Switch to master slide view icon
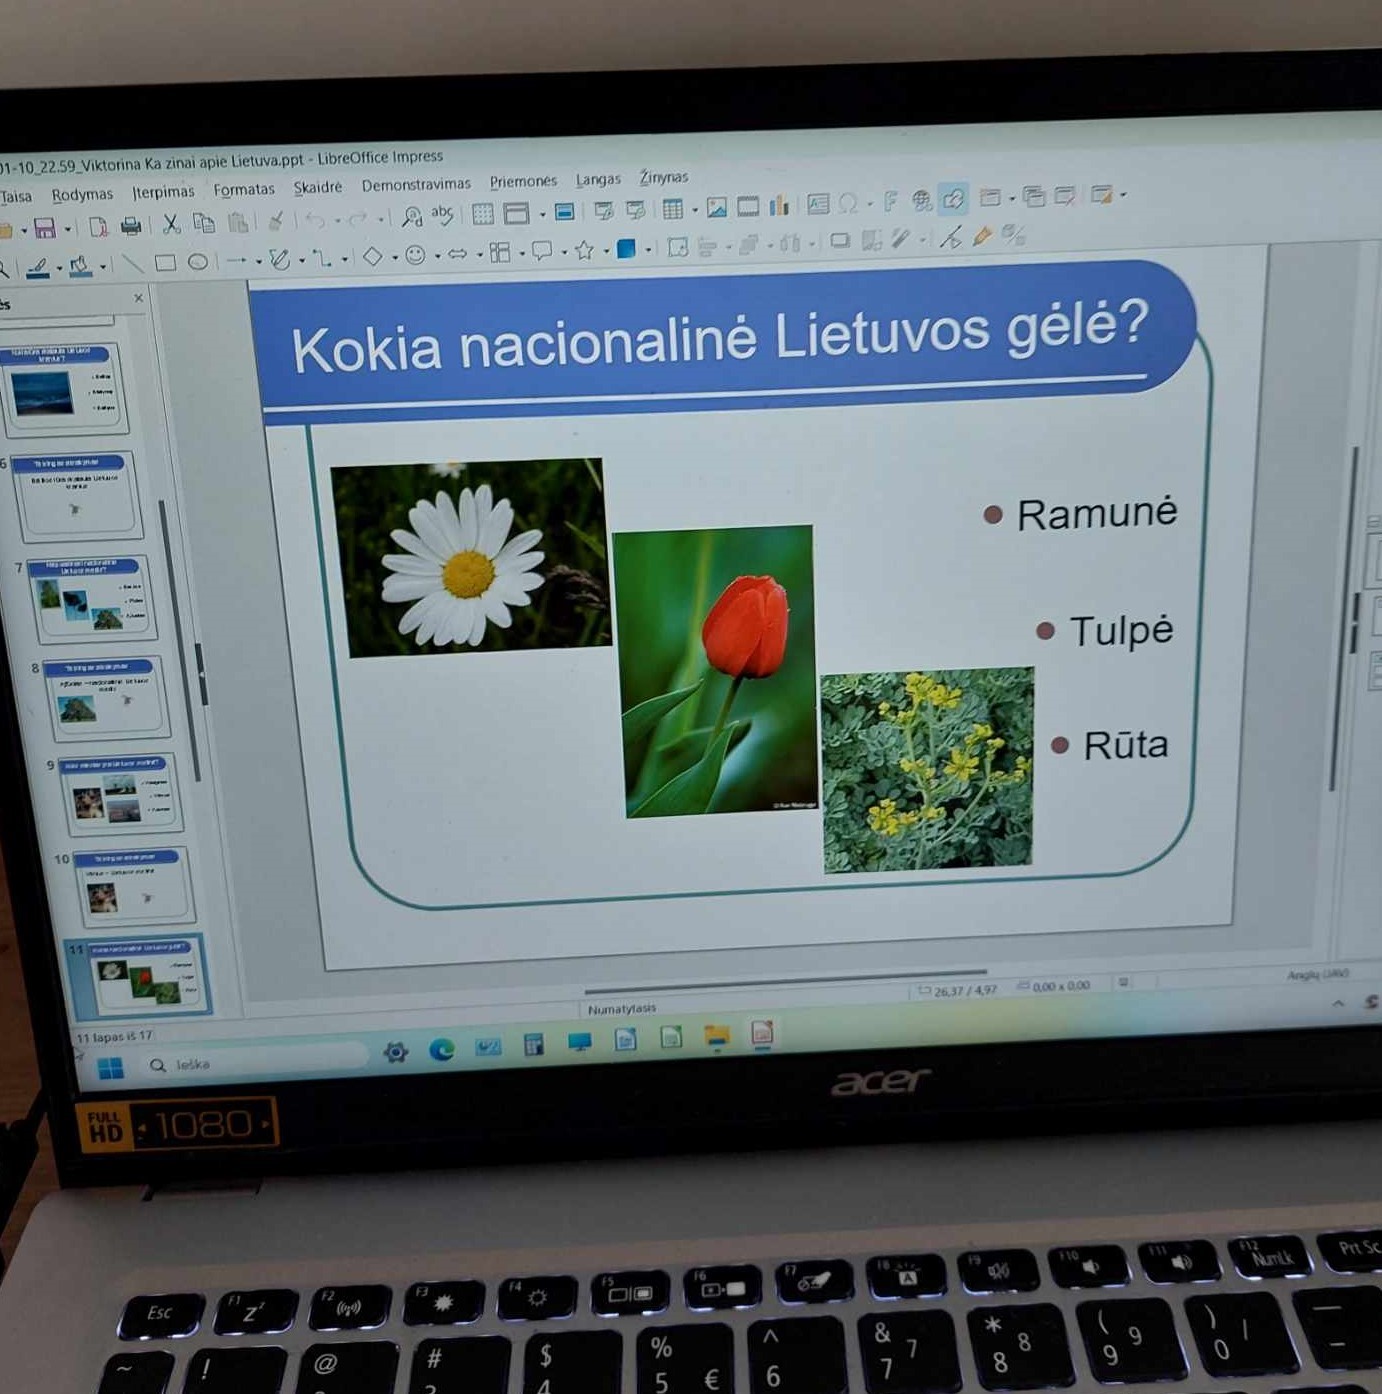 (x=565, y=211)
